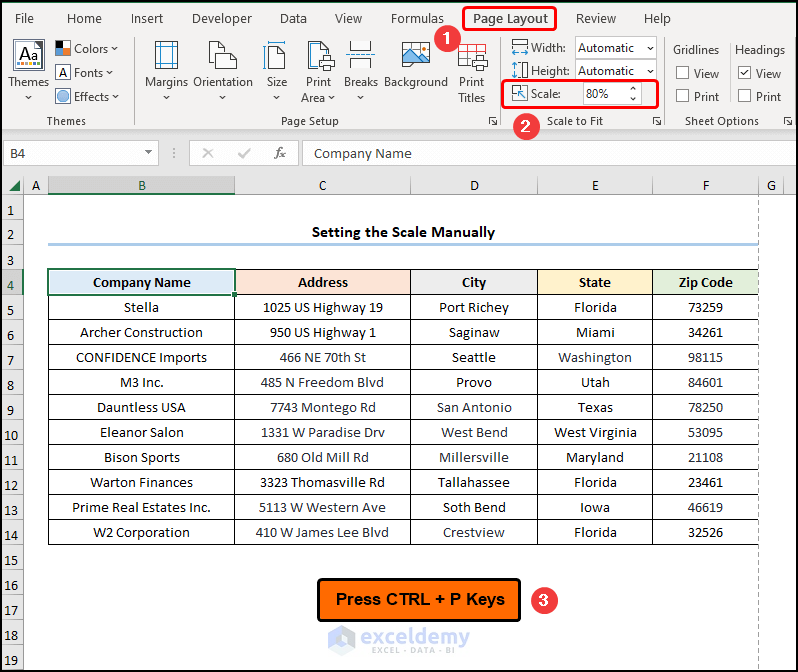Click the Scale icon
Image resolution: width=798 pixels, height=672 pixels.
520,93
